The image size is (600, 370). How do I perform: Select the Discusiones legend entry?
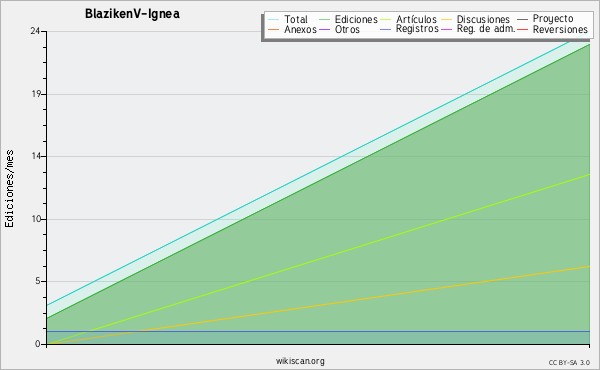(483, 19)
